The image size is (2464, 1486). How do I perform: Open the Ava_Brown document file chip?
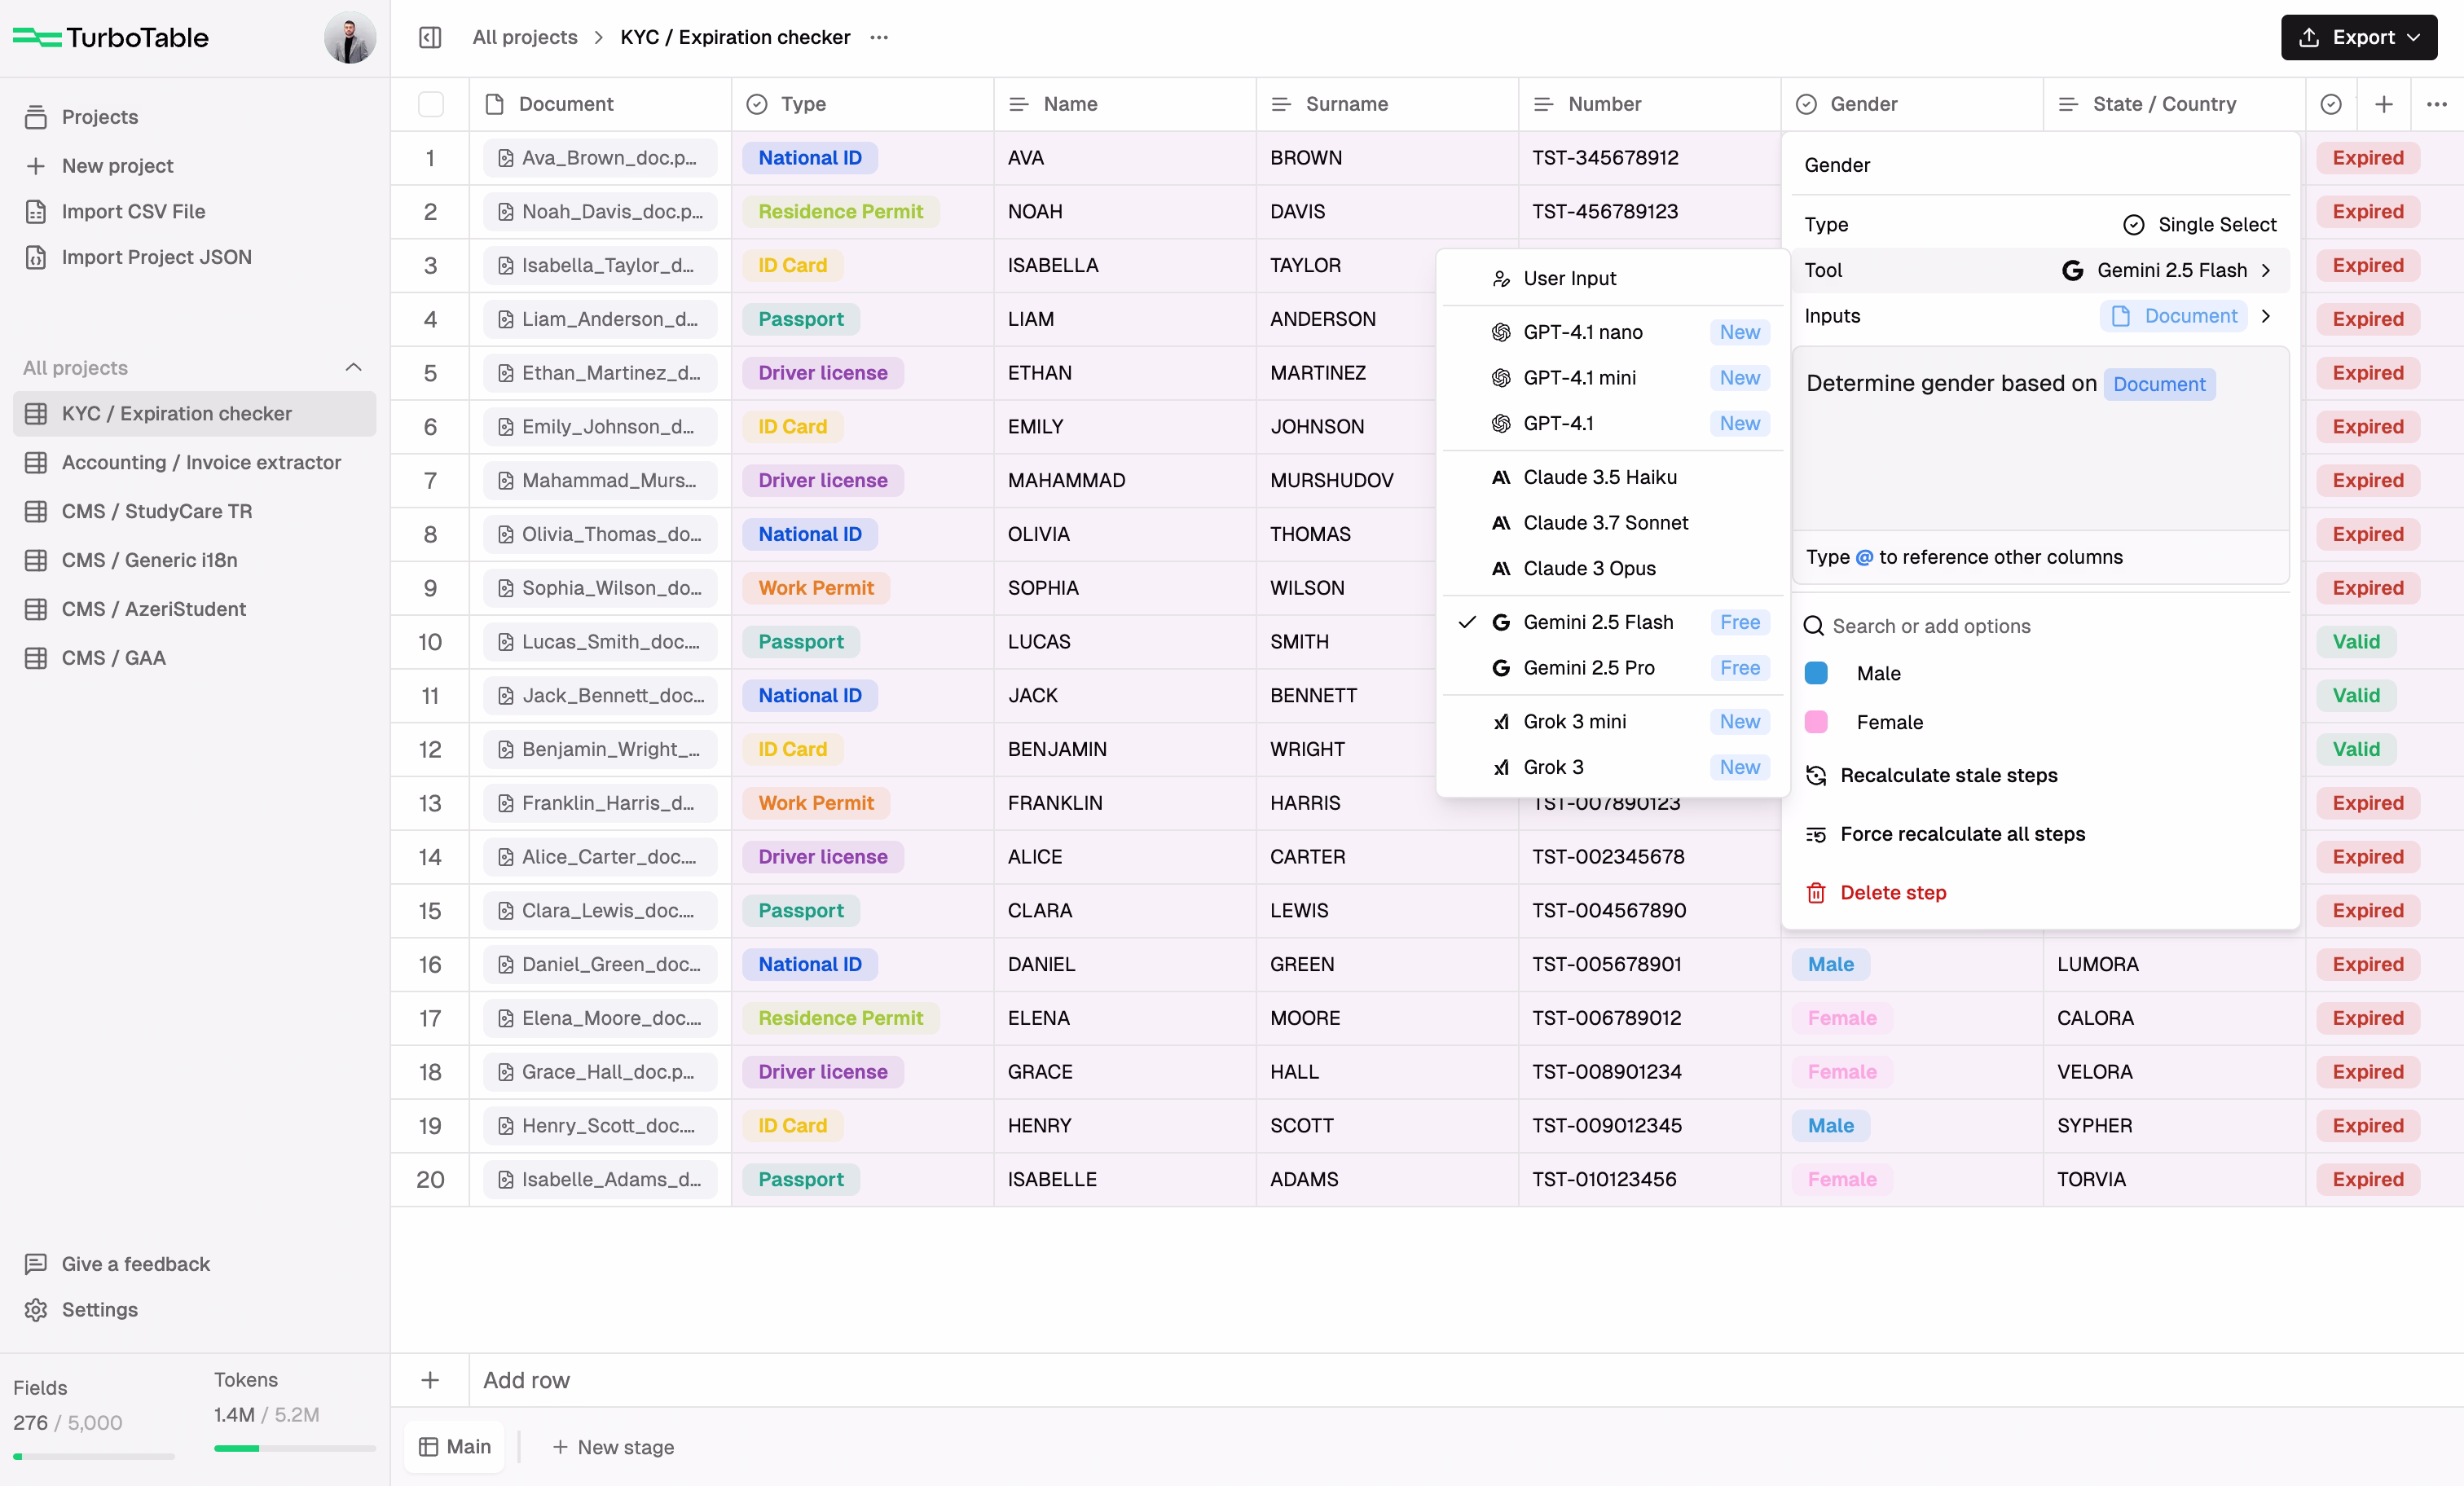[x=600, y=158]
